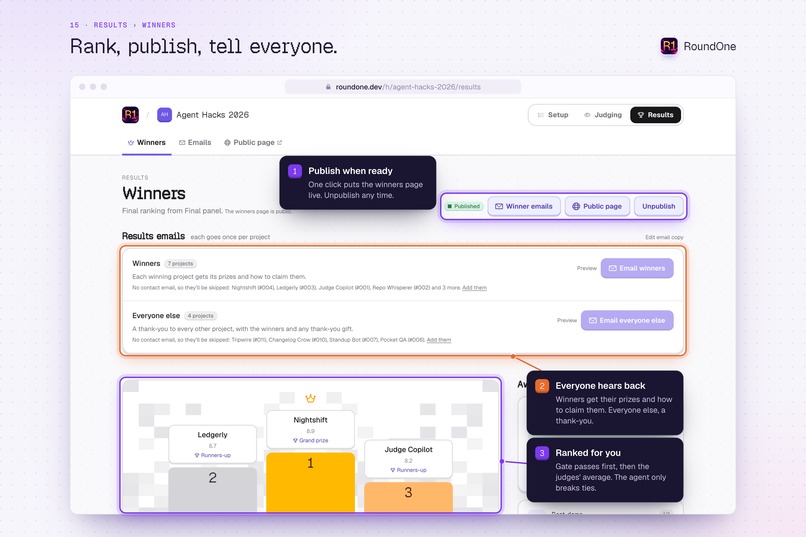The width and height of the screenshot is (806, 537).
Task: Click the RoundOne logo at top right
Action: coord(698,46)
